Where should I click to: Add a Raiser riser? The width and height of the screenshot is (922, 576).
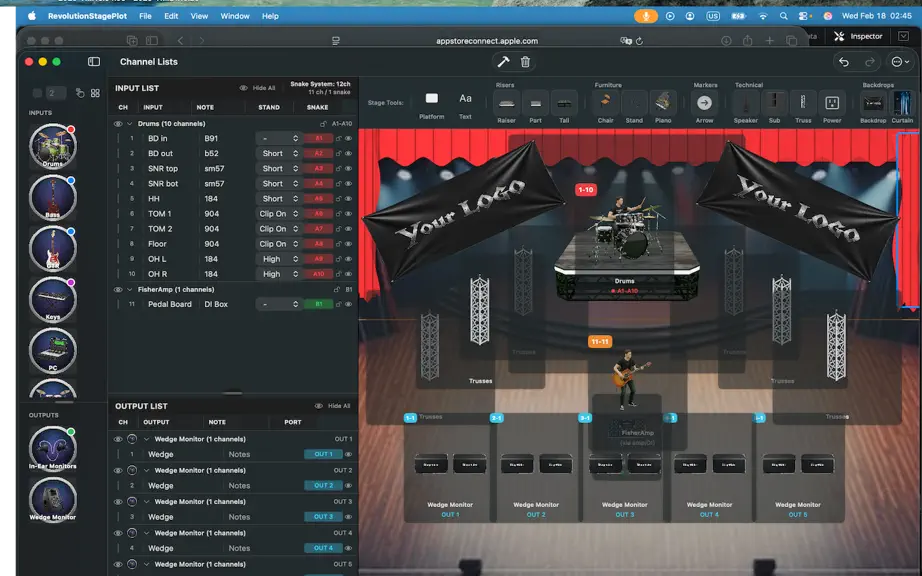(506, 108)
